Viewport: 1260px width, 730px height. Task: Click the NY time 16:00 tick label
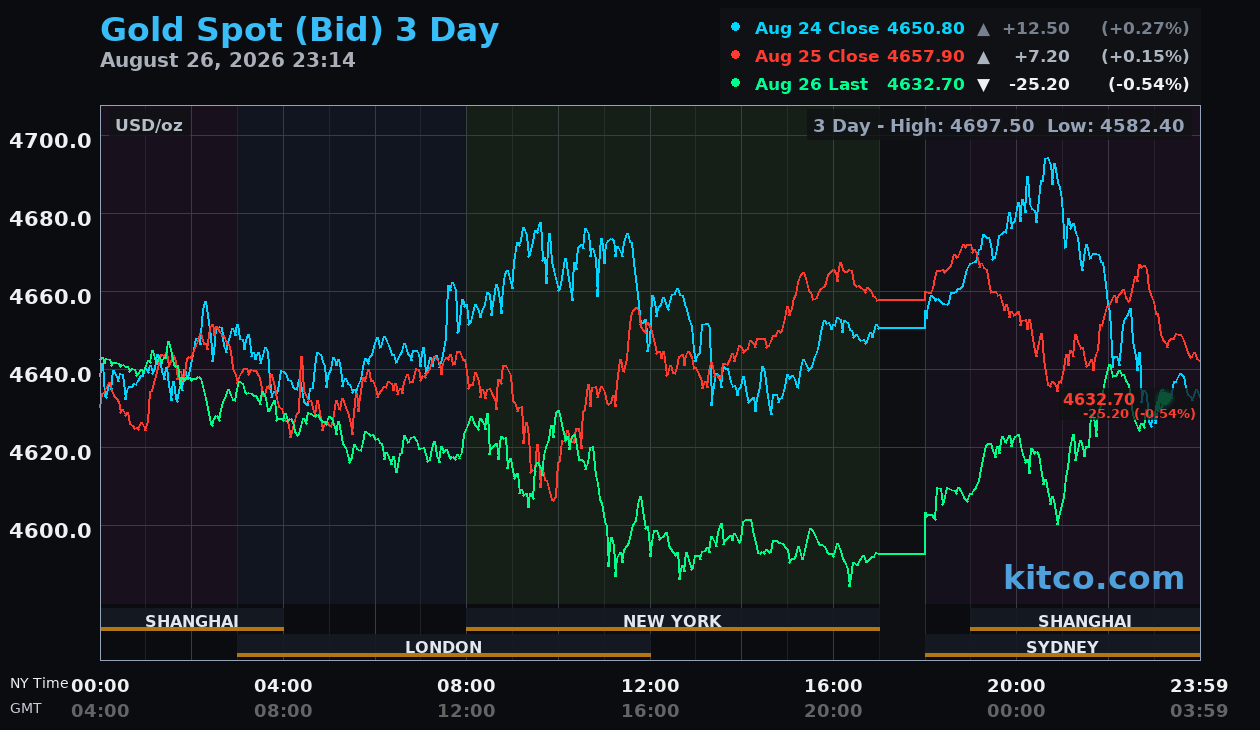[833, 685]
